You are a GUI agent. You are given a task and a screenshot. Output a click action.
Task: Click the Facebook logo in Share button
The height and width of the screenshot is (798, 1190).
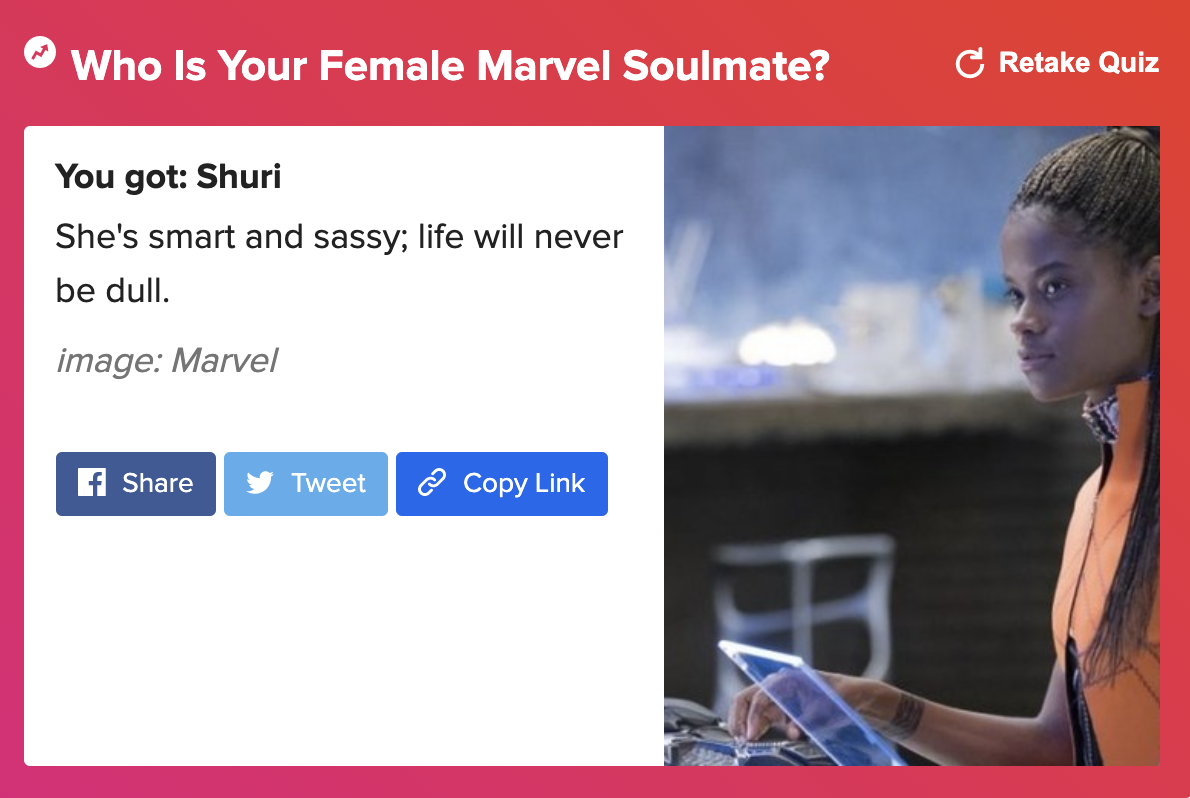(x=92, y=482)
